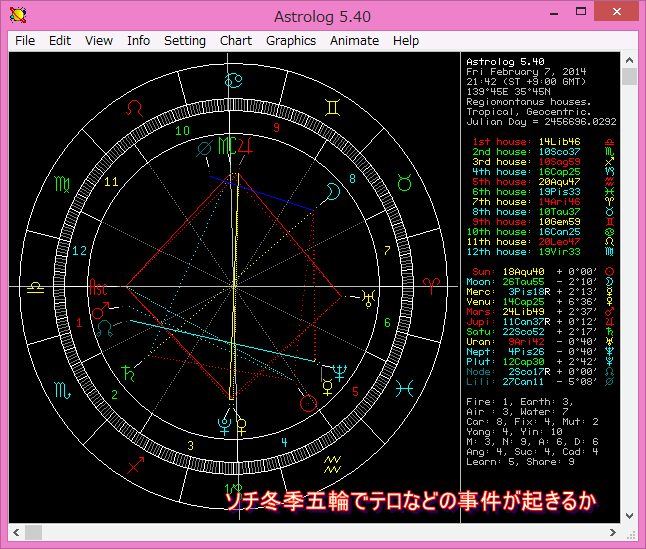
Task: Click the 'Julian Day = 2456696.0292' line
Action: point(541,121)
